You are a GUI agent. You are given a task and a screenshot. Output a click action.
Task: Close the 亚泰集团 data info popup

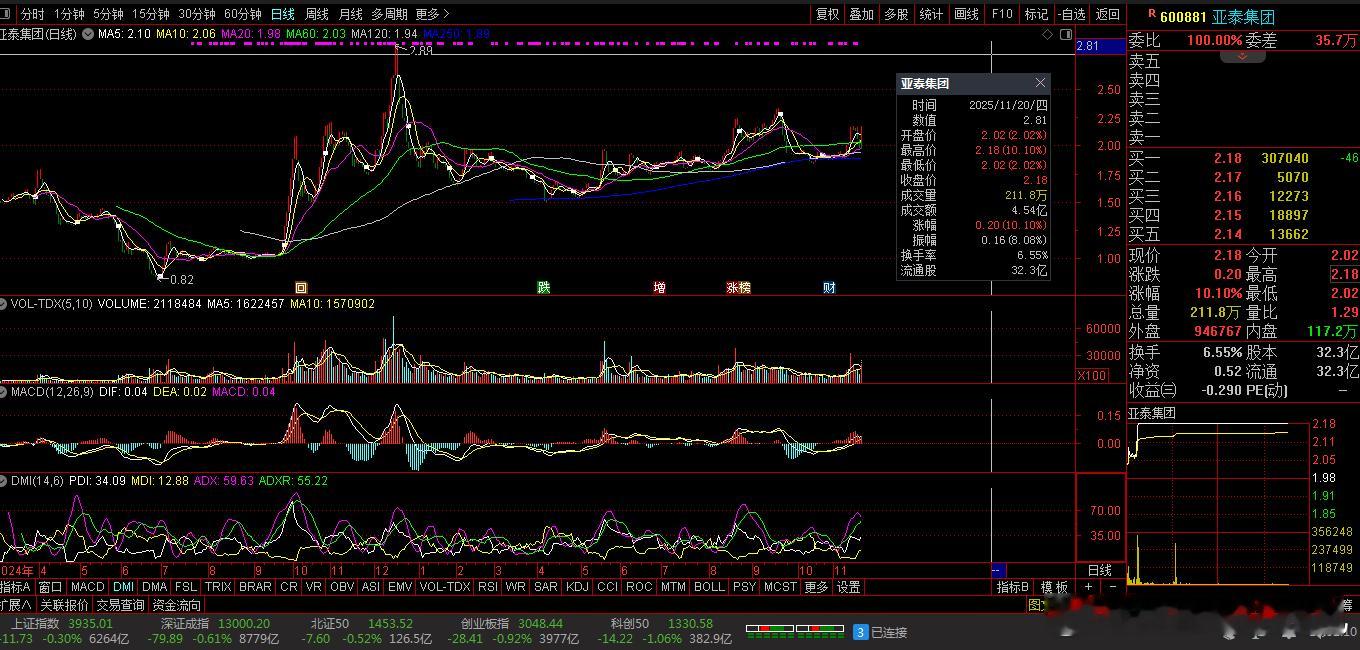click(1040, 83)
